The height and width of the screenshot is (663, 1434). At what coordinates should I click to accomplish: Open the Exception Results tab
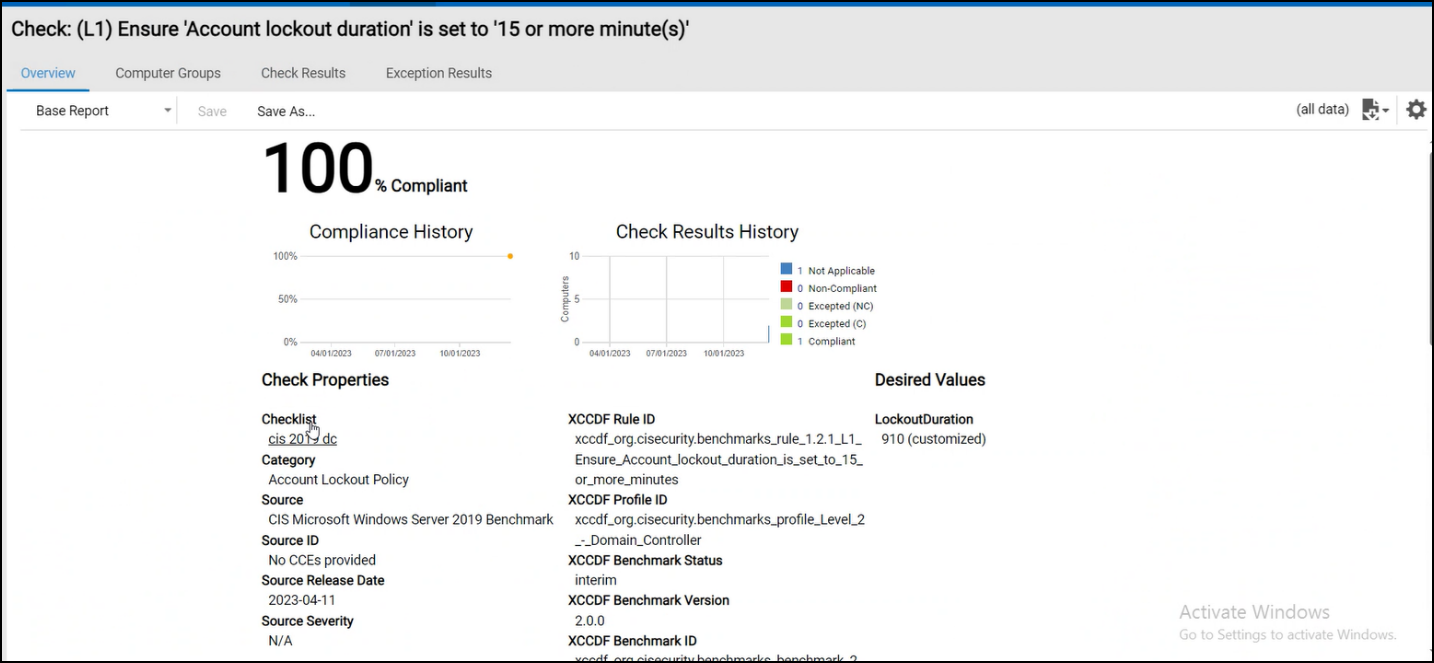pos(439,73)
